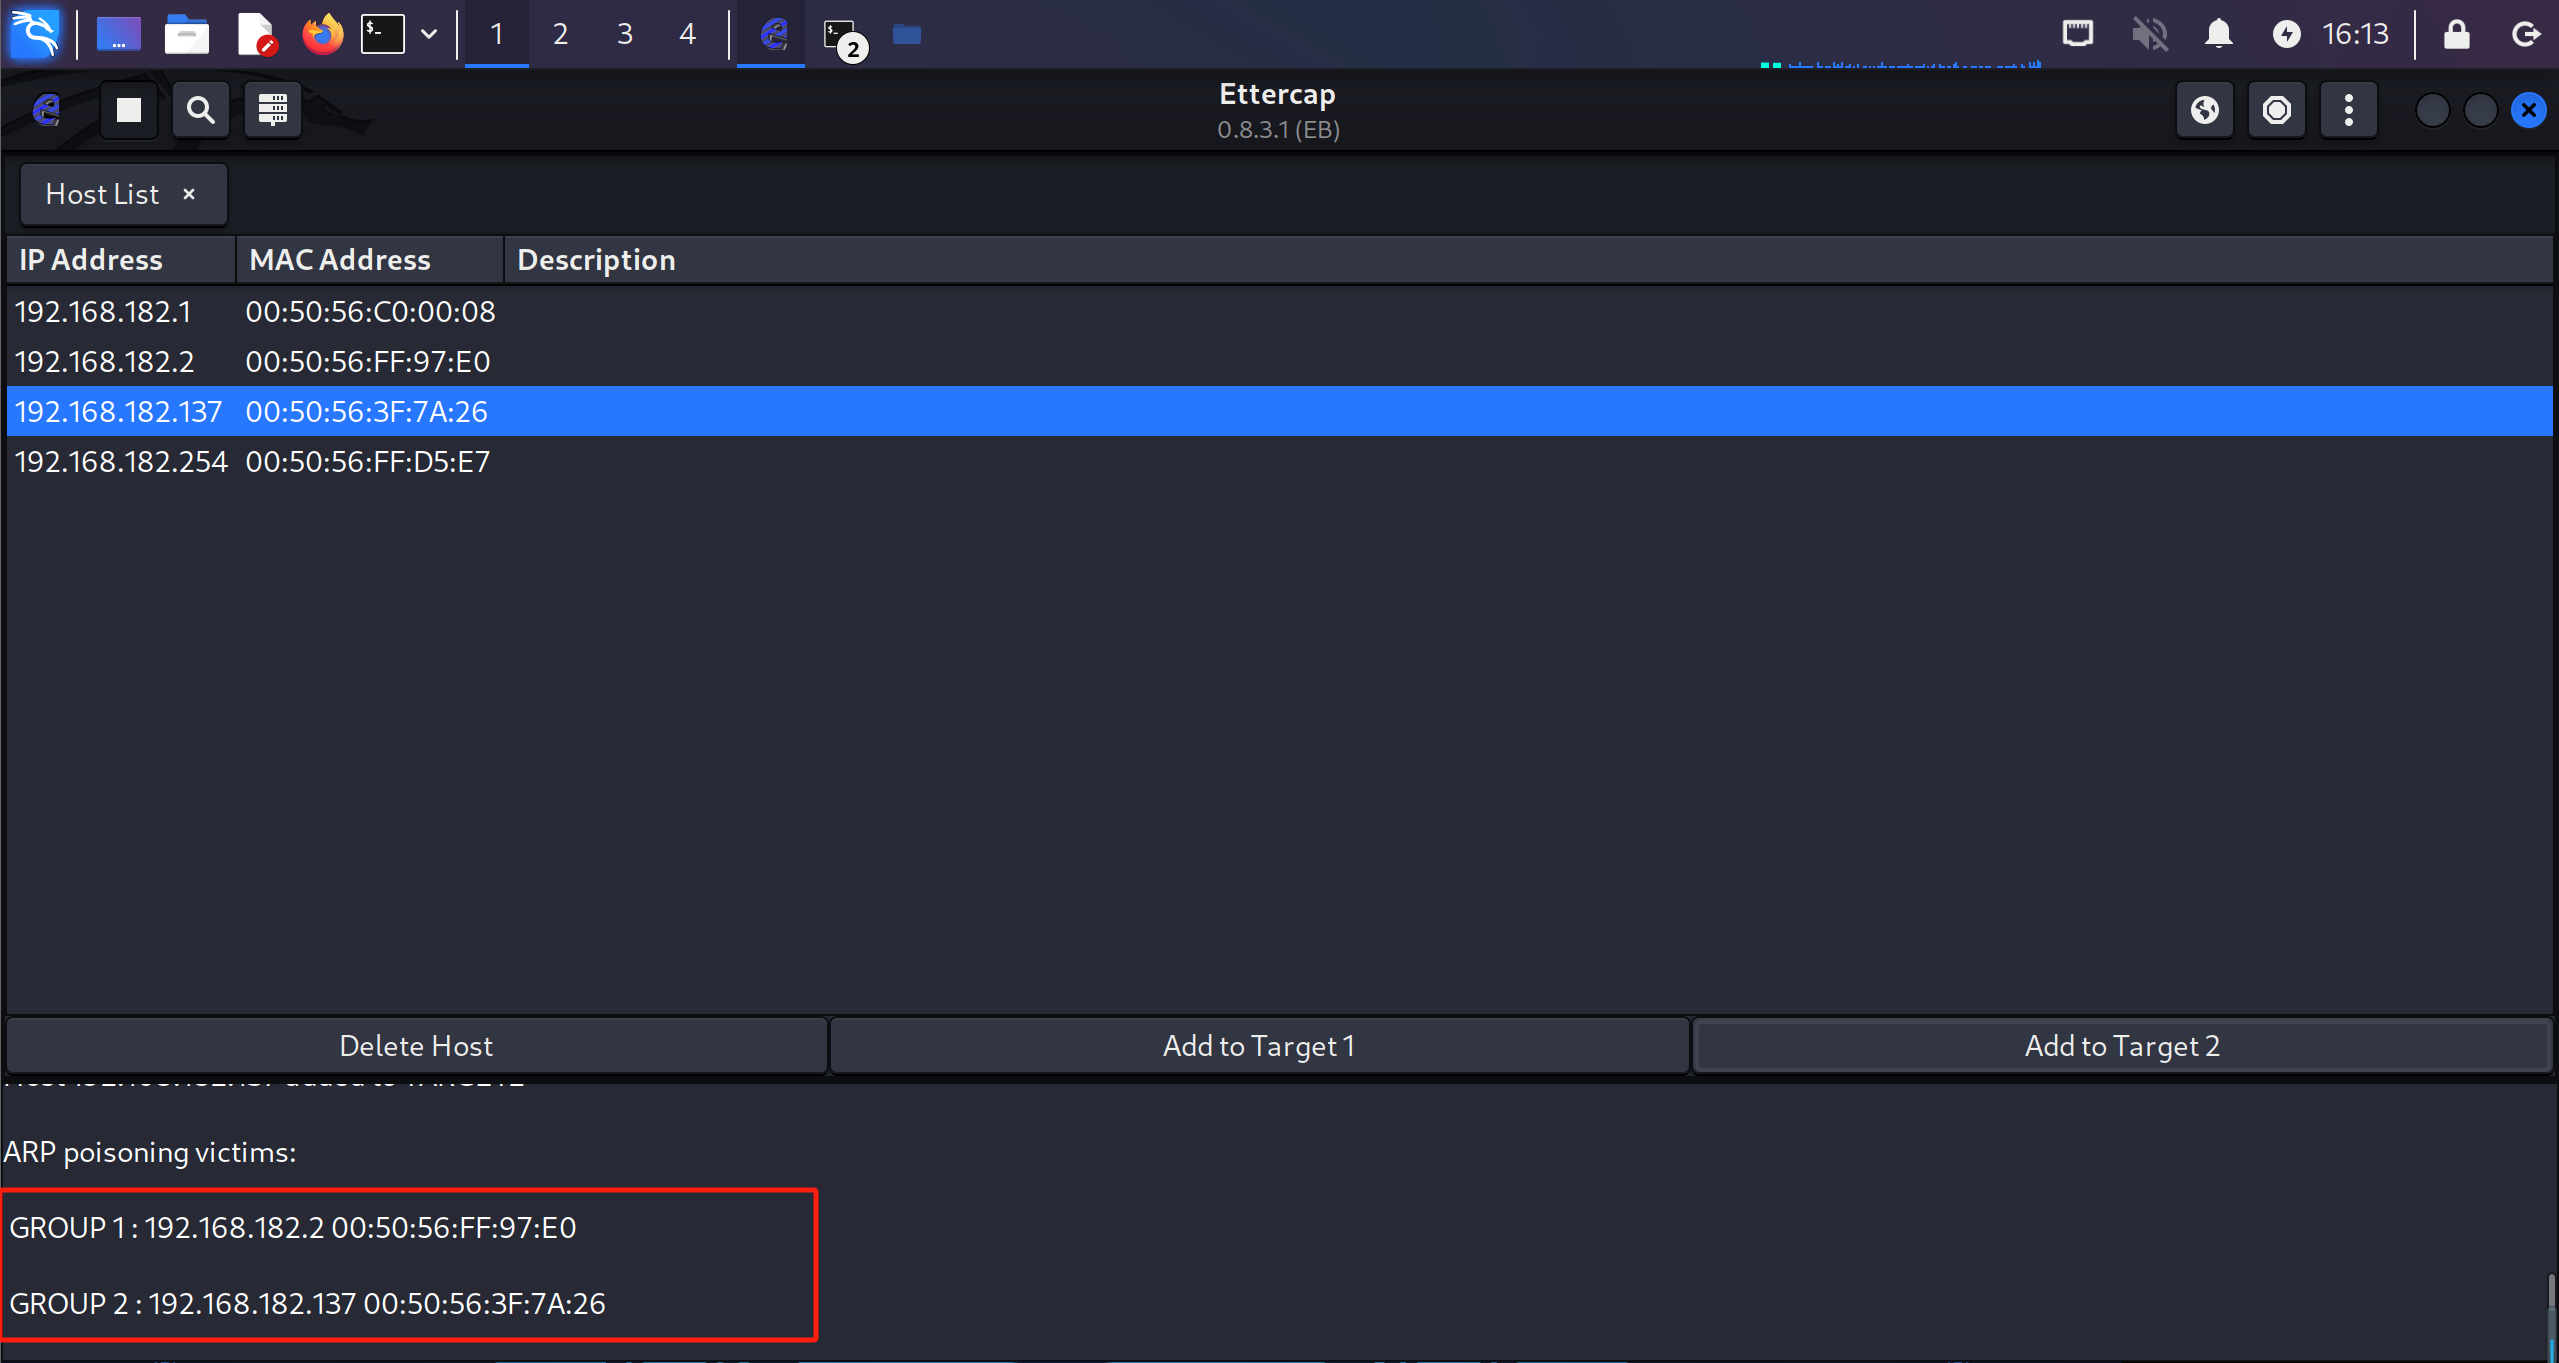This screenshot has width=2559, height=1363.
Task: Click the Ettercap logo icon in header
Action: (x=47, y=110)
